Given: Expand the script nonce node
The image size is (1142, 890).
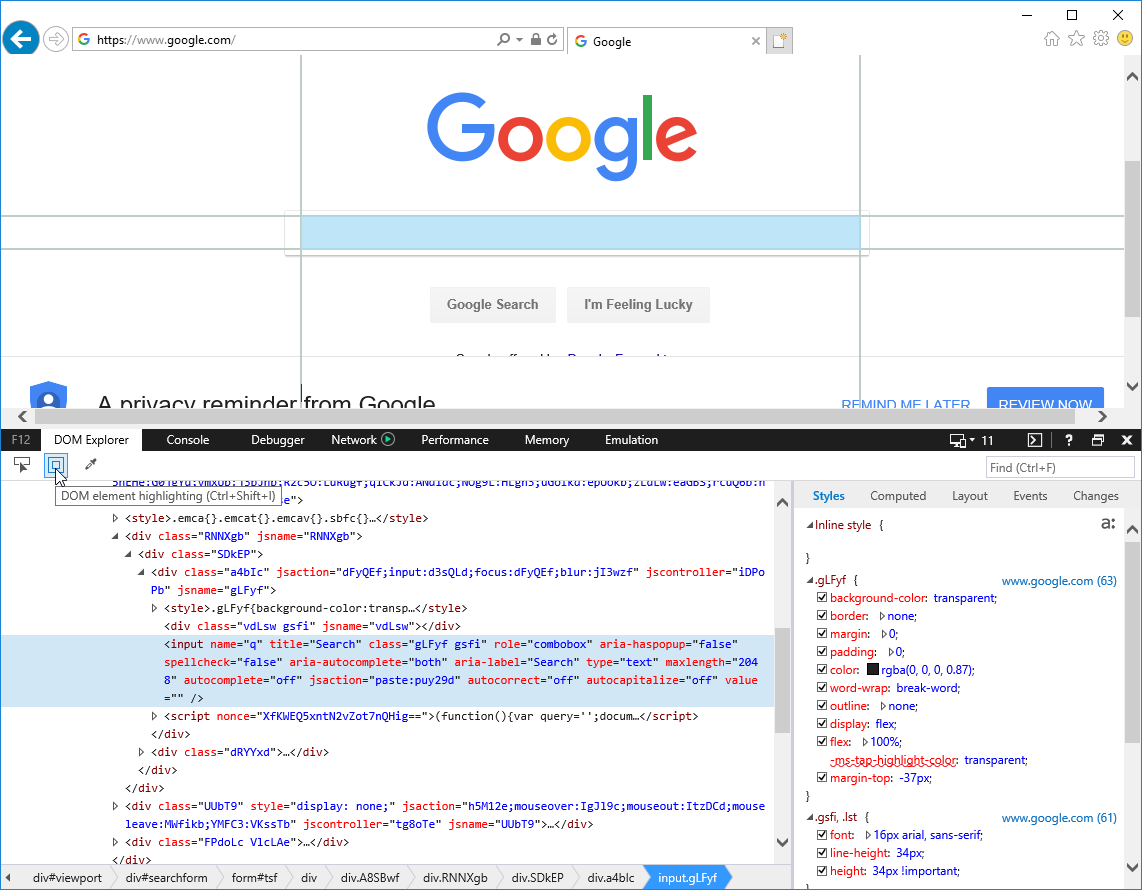Looking at the screenshot, I should 154,716.
